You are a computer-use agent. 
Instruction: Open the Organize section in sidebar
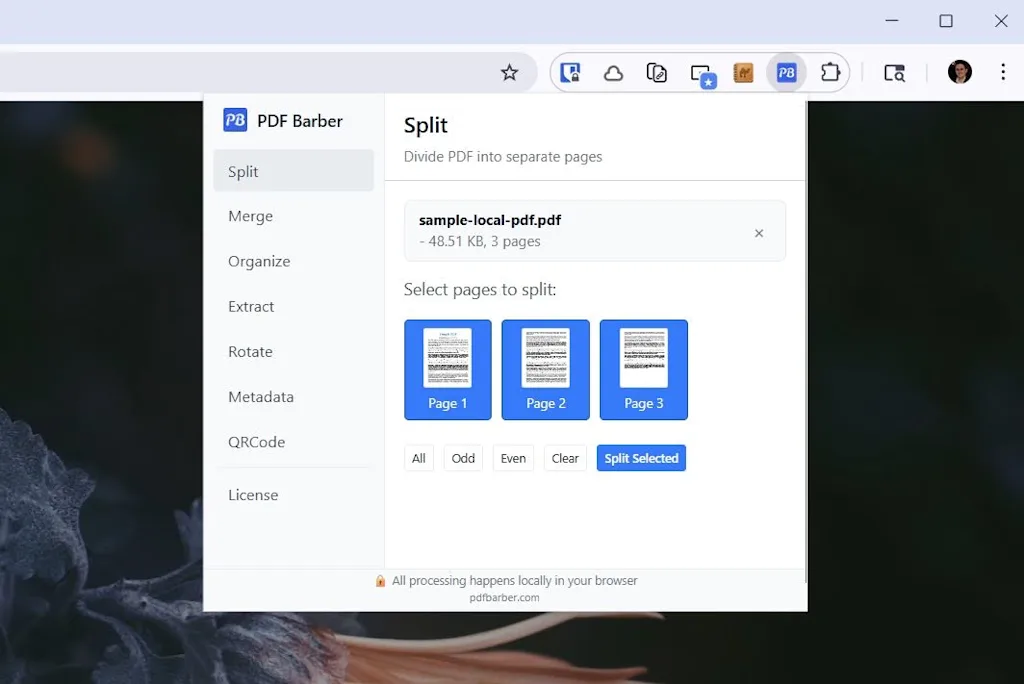click(x=259, y=261)
